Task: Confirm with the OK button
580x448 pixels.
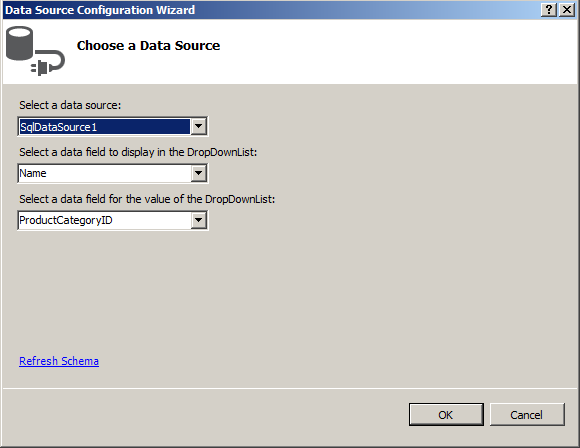Action: (x=446, y=415)
